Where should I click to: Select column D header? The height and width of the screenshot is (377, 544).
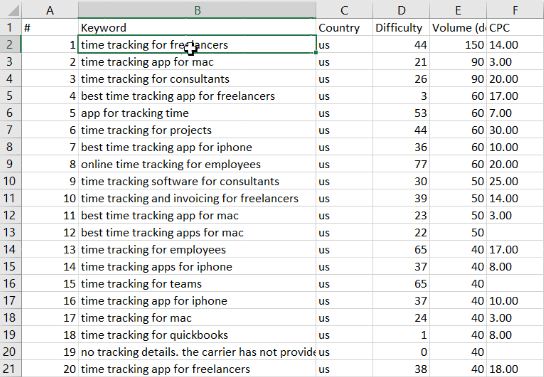coord(401,10)
